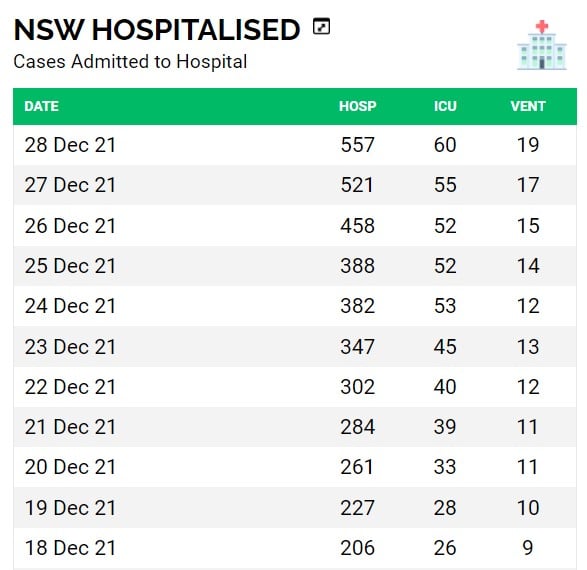Click the hospital building icon
This screenshot has width=587, height=570.
pyautogui.click(x=542, y=45)
